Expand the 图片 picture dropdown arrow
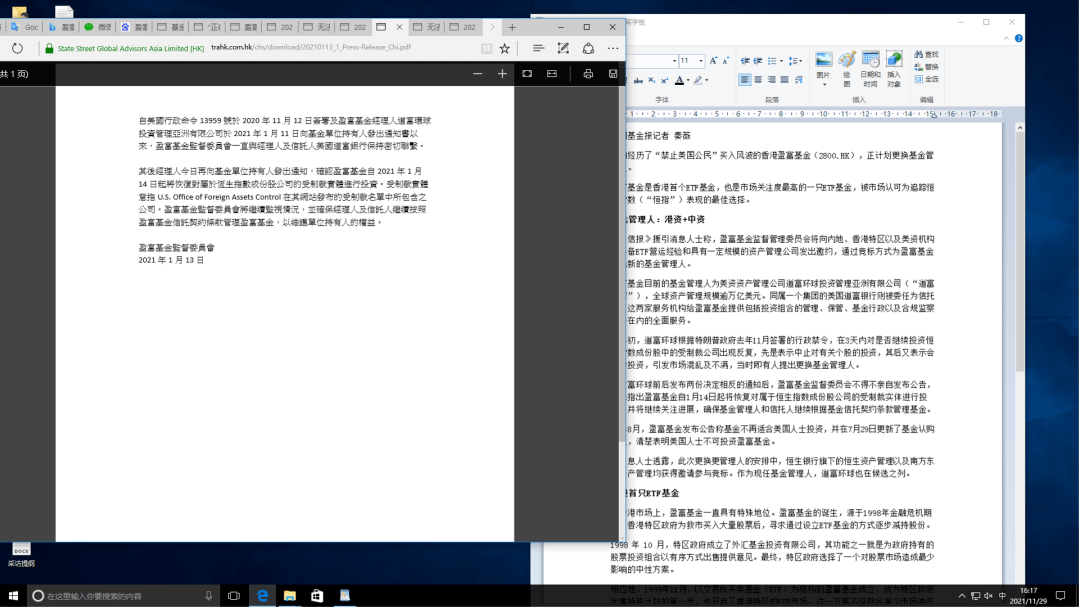The width and height of the screenshot is (1080, 608). [824, 84]
